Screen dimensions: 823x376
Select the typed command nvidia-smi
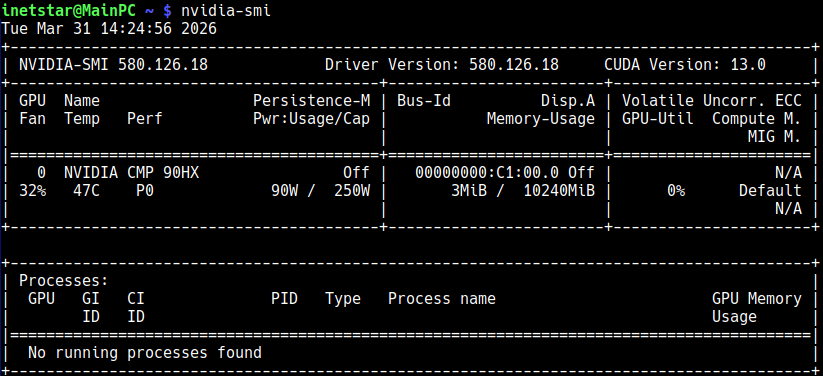(x=226, y=10)
